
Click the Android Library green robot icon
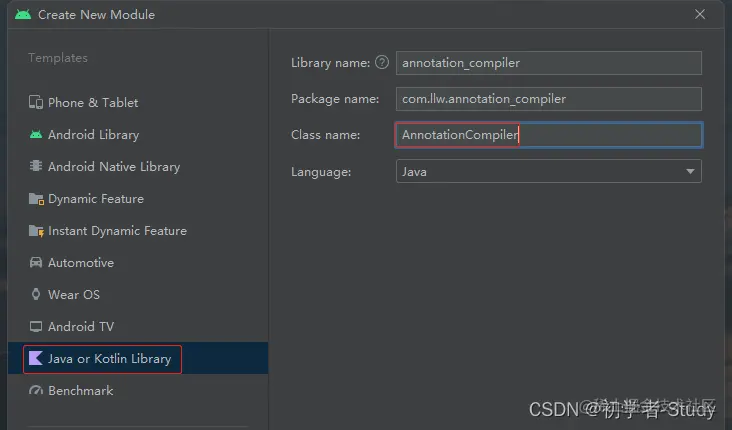point(36,134)
